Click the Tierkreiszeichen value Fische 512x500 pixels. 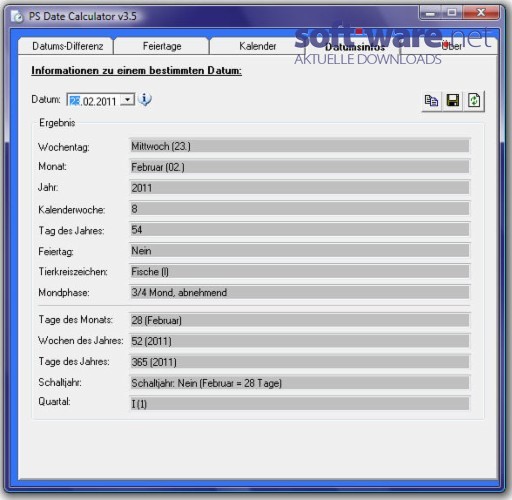point(299,271)
